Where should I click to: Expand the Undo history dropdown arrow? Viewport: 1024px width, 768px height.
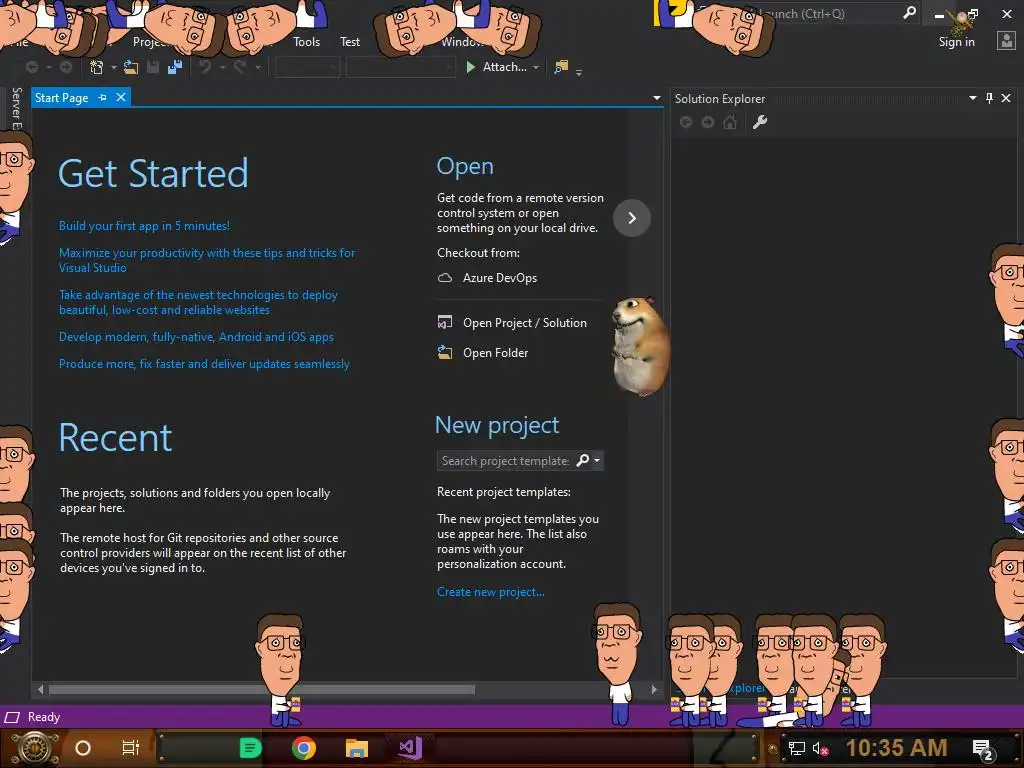pyautogui.click(x=222, y=67)
